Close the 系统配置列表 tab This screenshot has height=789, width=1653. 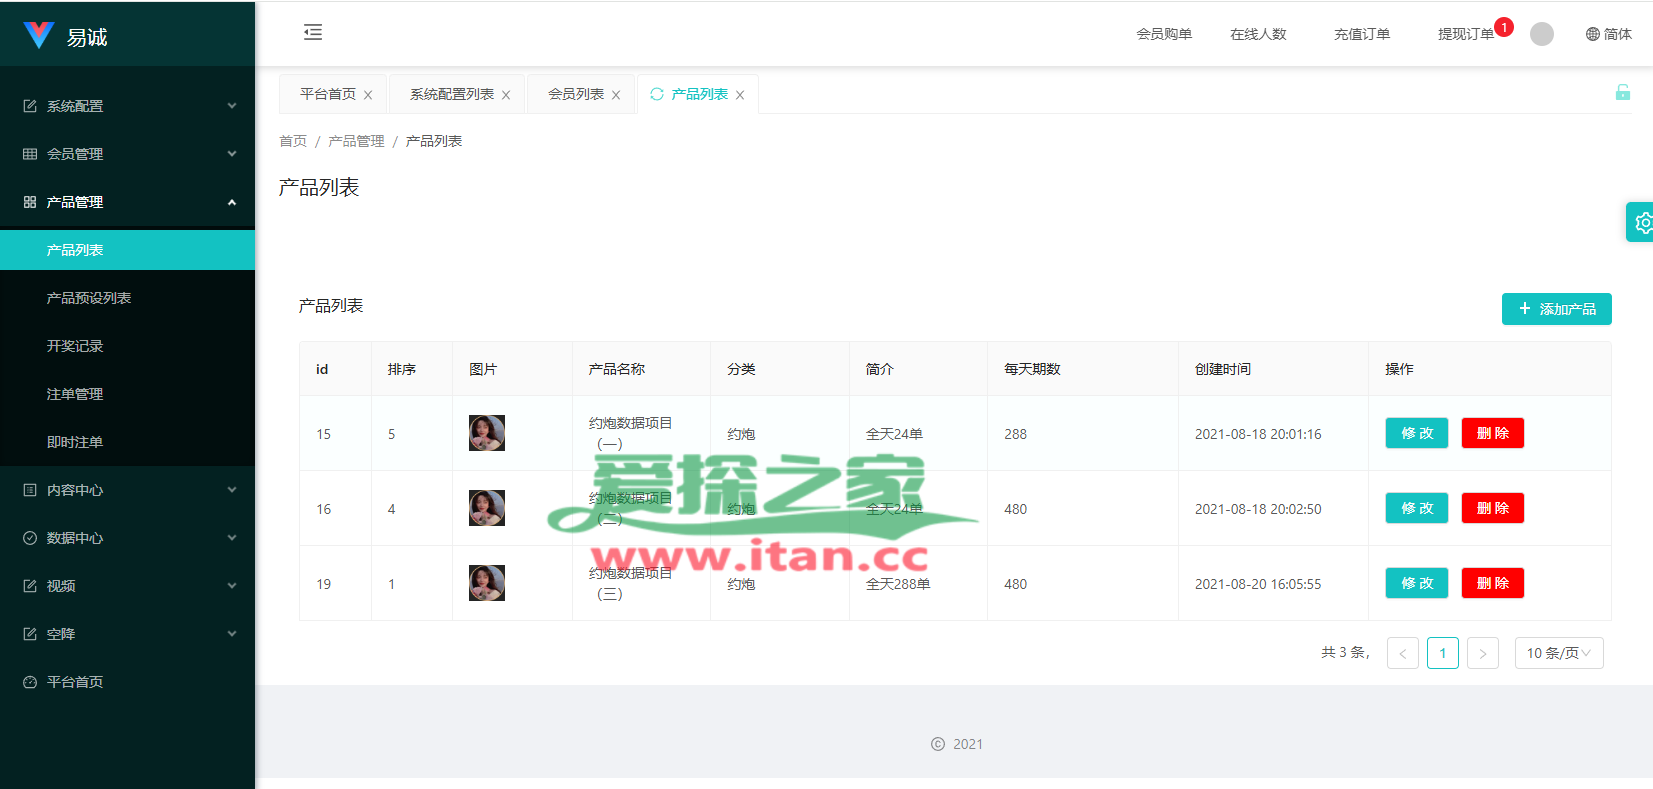[506, 95]
